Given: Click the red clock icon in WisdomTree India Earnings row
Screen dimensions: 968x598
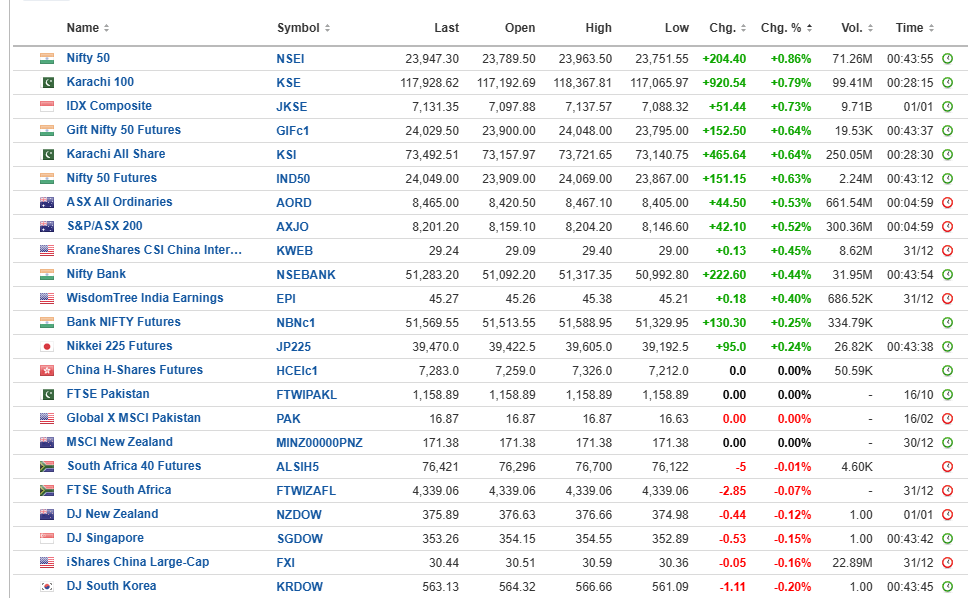Looking at the screenshot, I should coord(948,299).
